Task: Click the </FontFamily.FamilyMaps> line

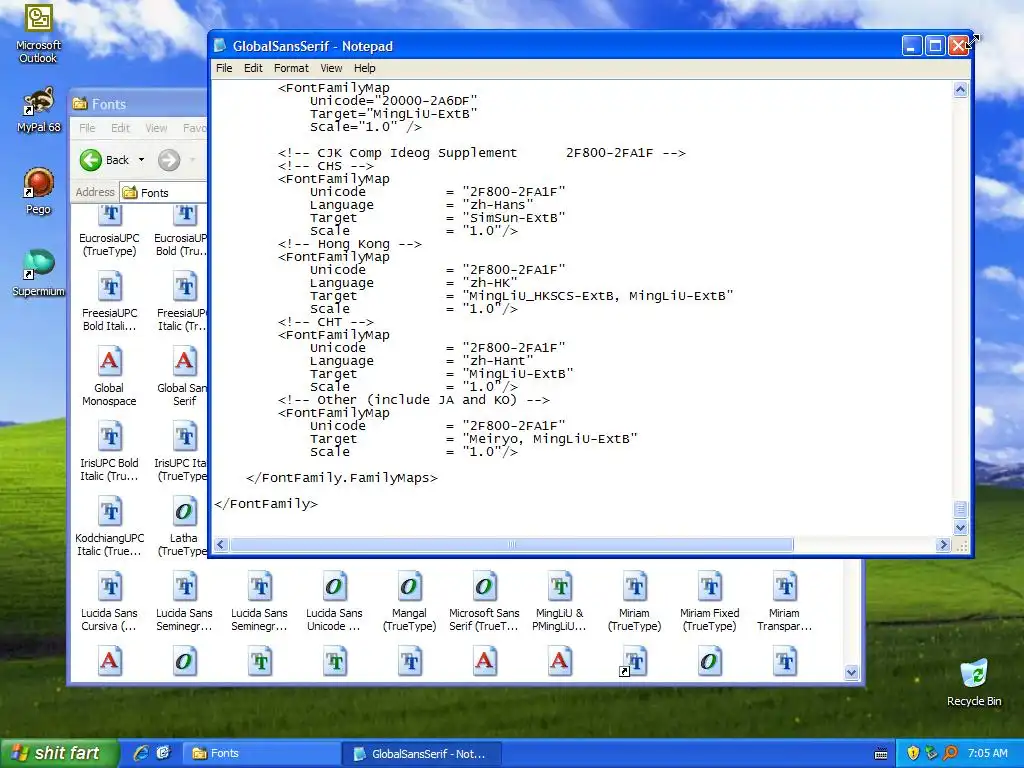Action: click(342, 477)
